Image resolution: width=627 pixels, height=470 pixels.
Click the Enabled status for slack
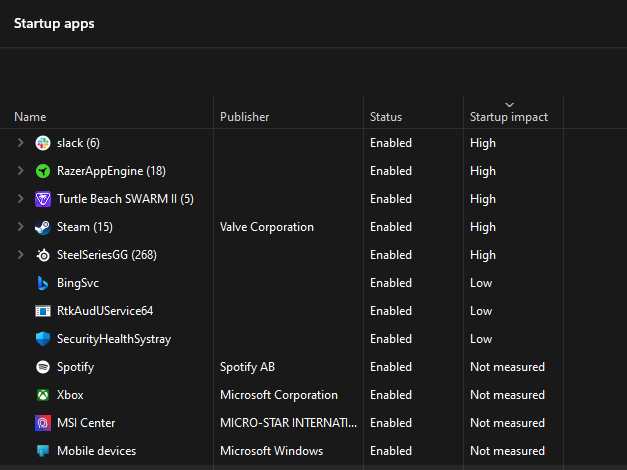(391, 143)
